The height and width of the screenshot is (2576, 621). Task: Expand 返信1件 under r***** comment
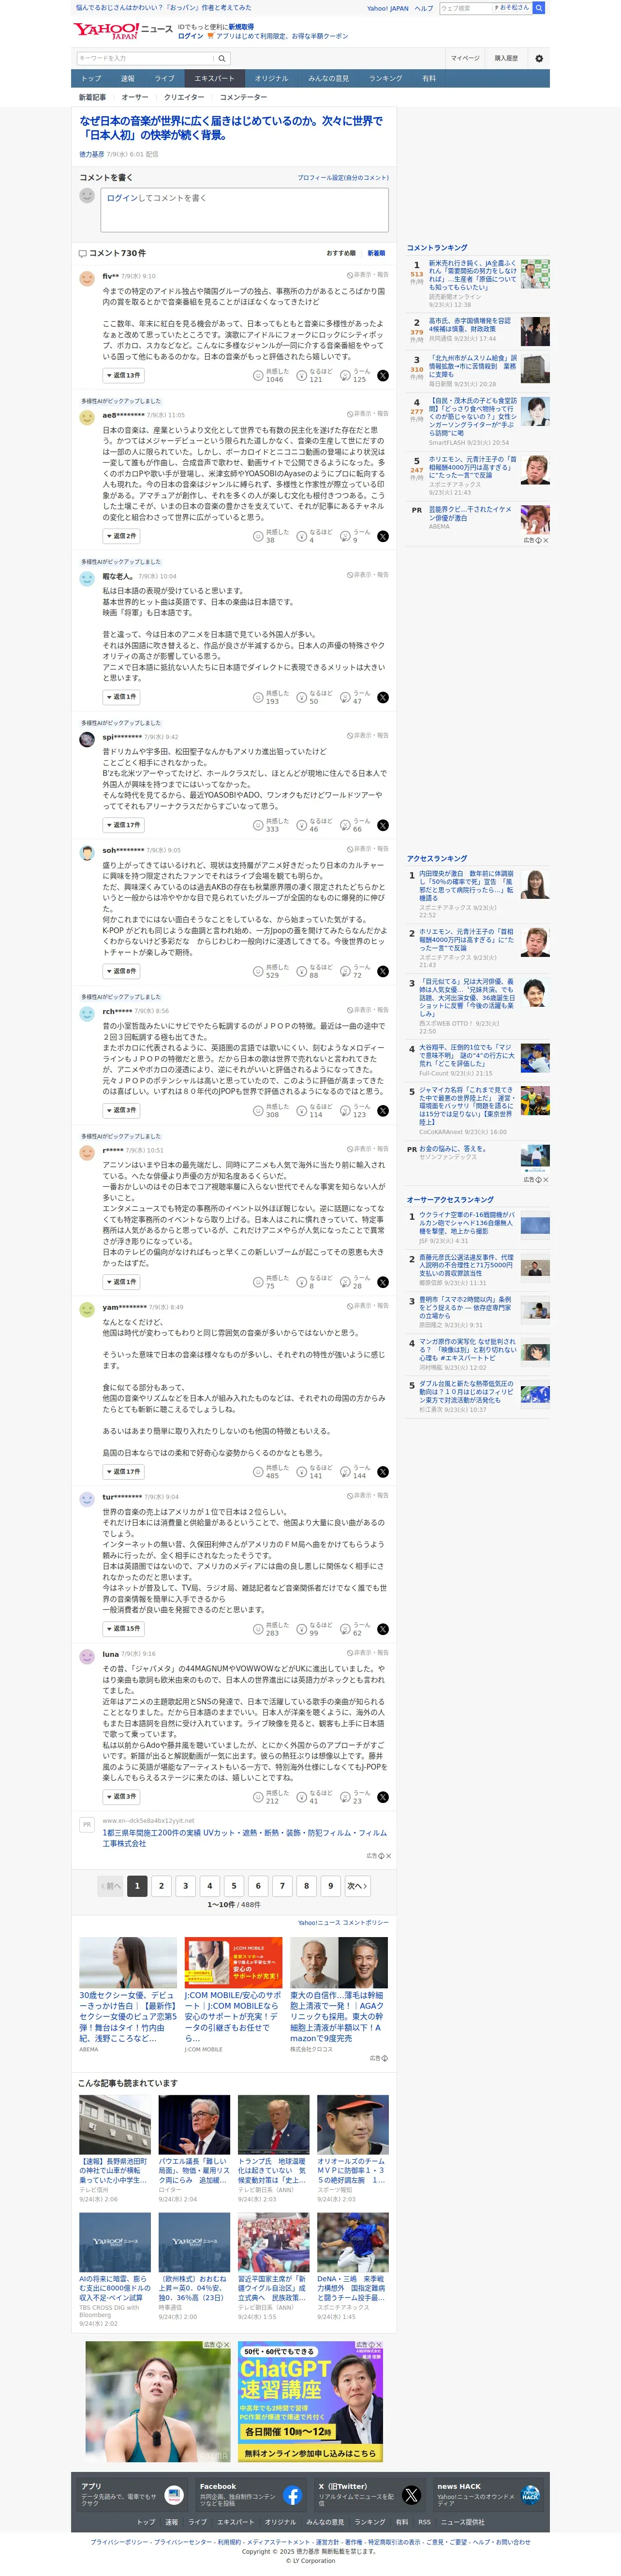tap(121, 1281)
